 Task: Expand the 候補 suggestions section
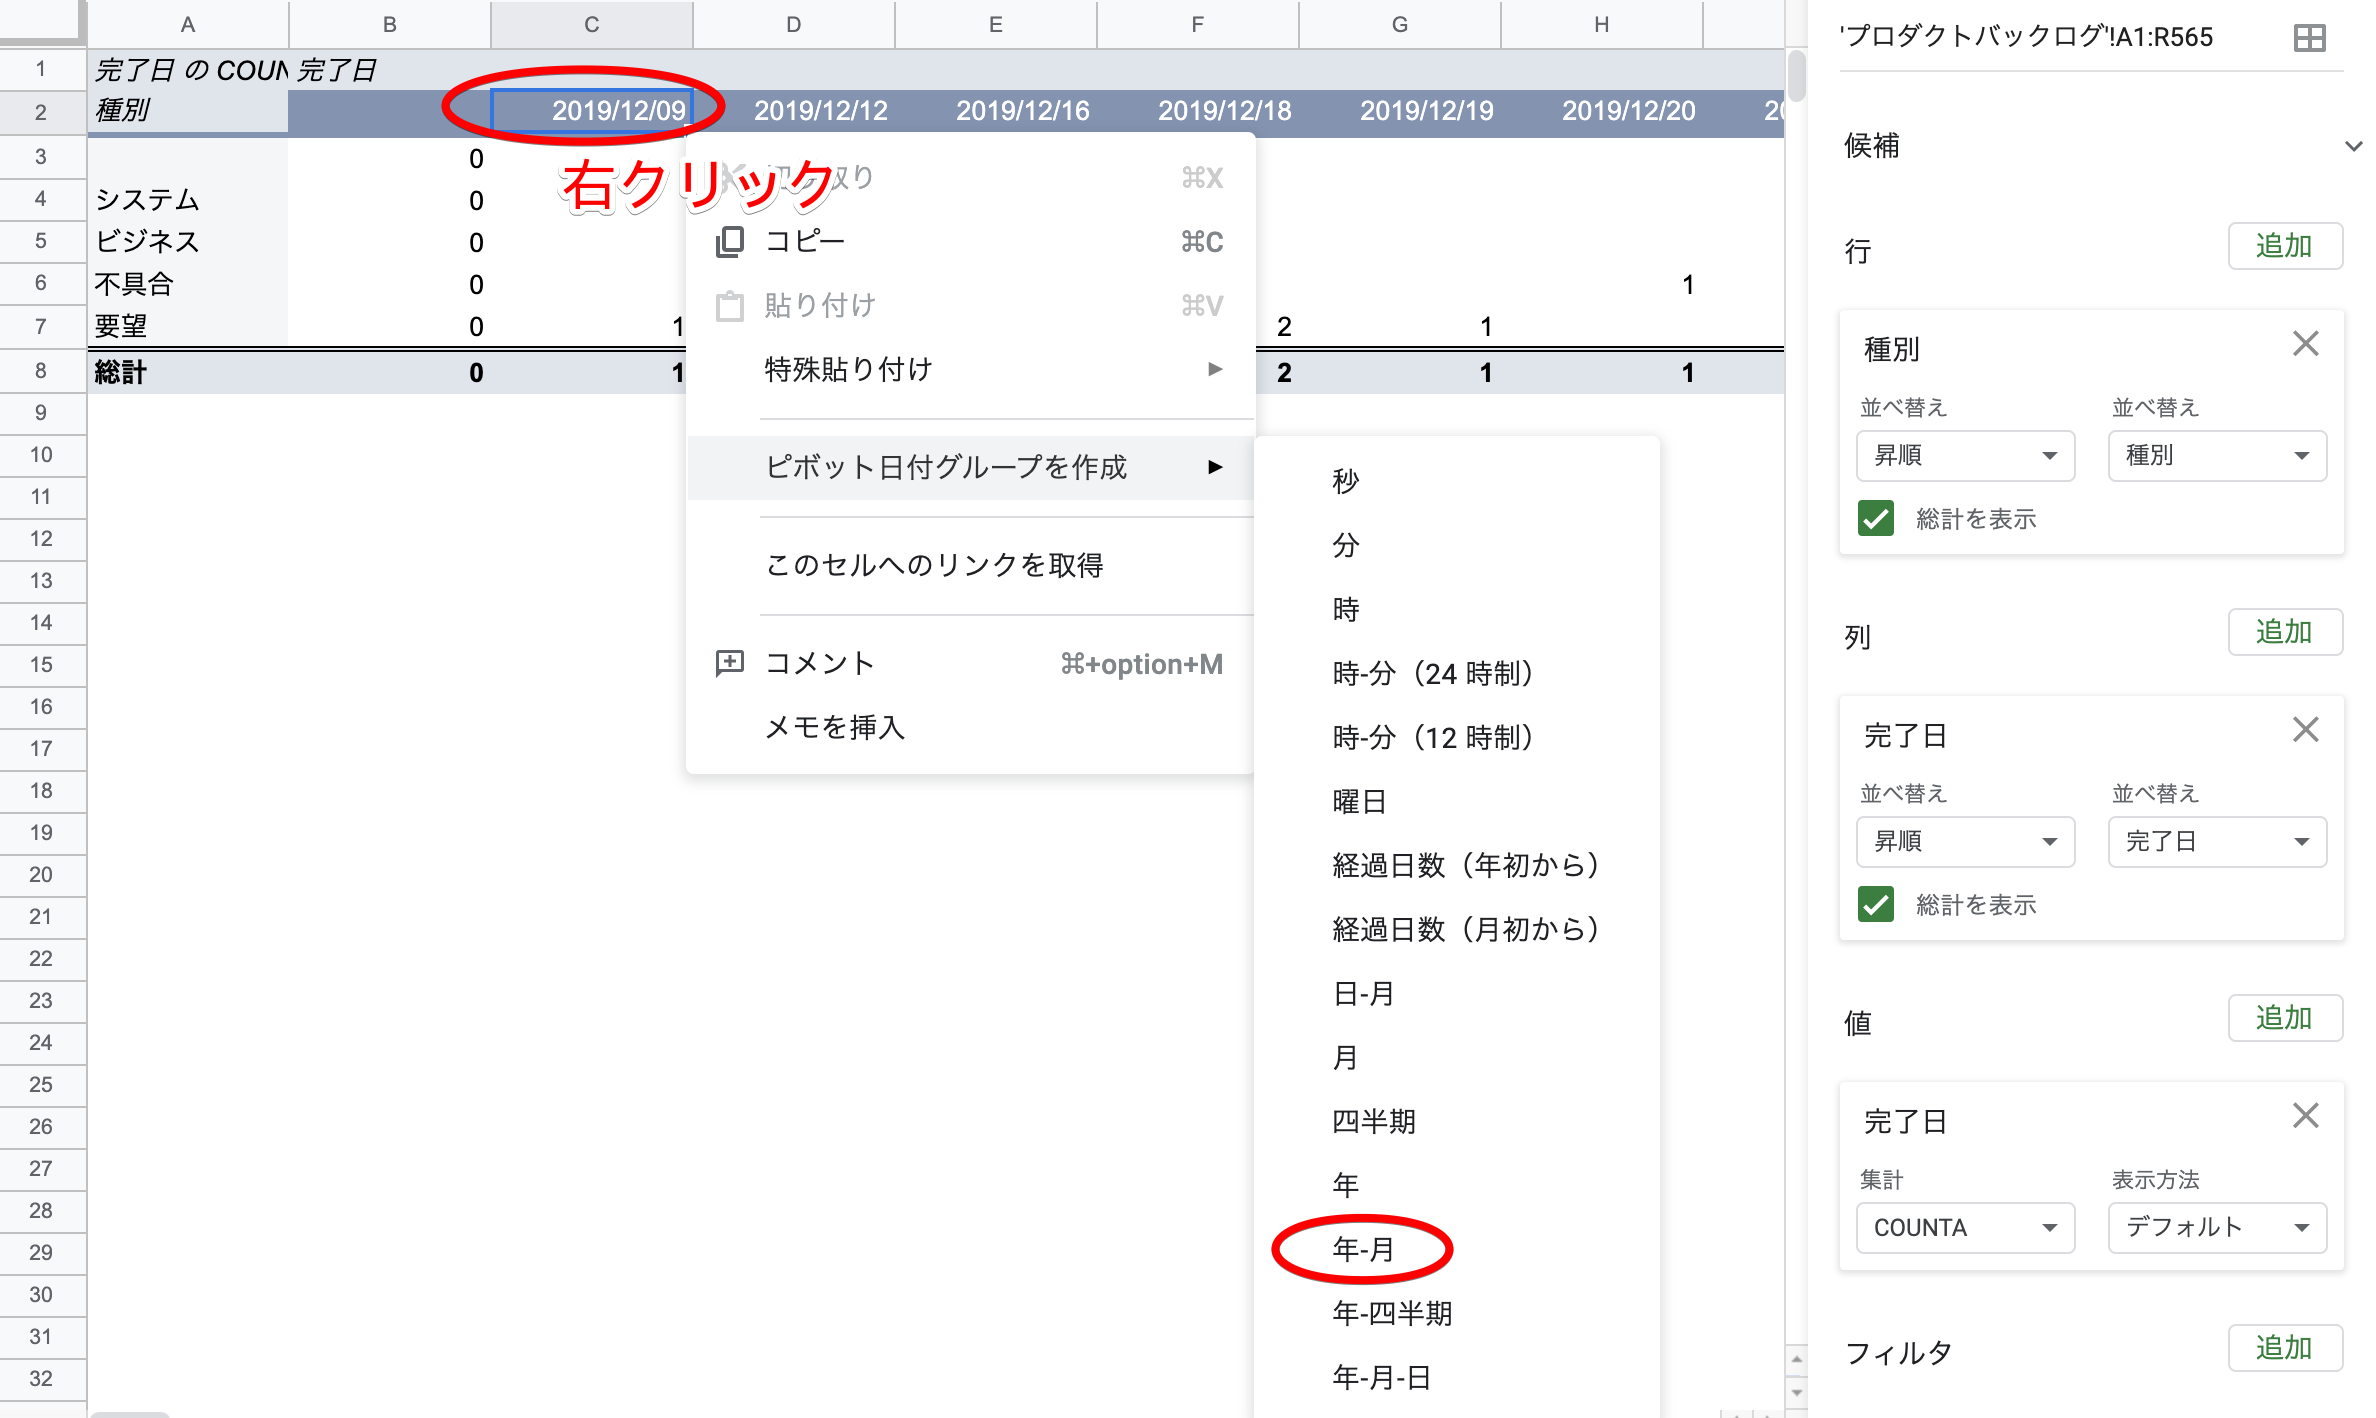[2352, 146]
